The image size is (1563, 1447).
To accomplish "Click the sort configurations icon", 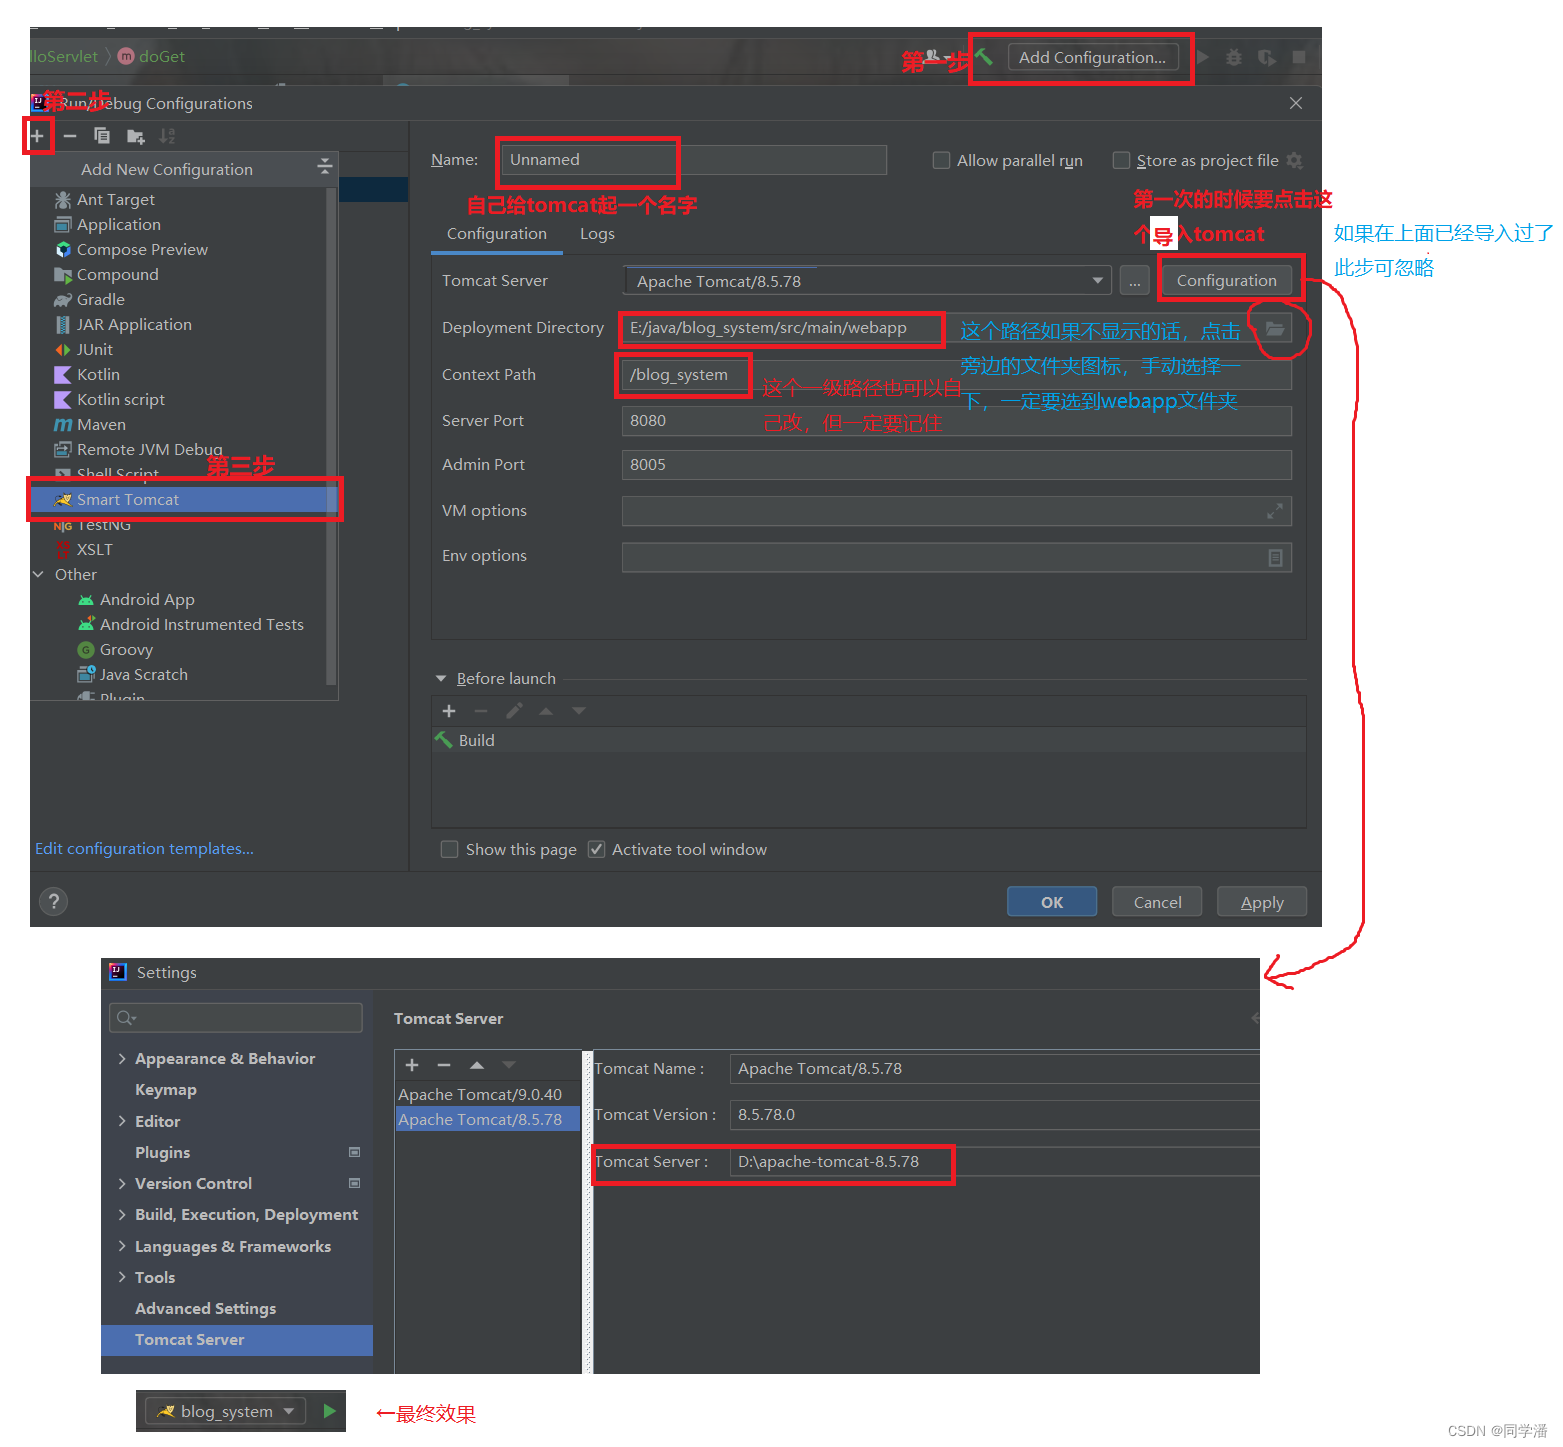I will coord(167,135).
